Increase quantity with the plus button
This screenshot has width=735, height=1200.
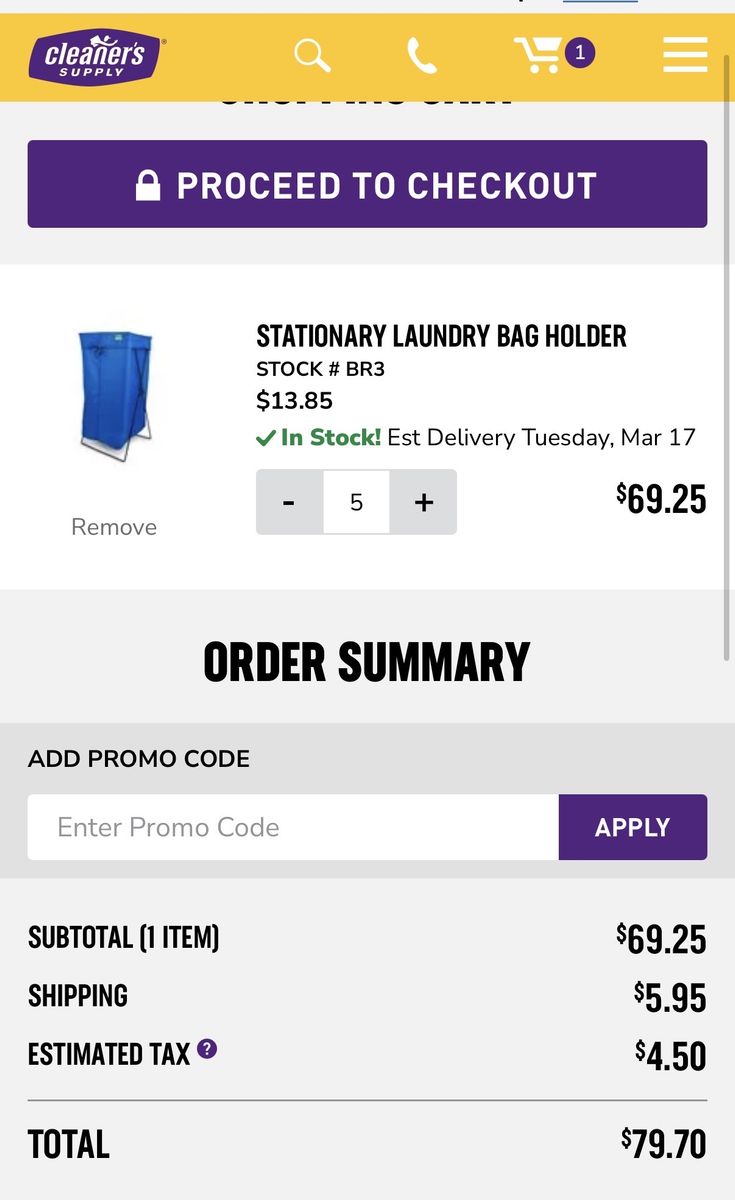(x=423, y=502)
